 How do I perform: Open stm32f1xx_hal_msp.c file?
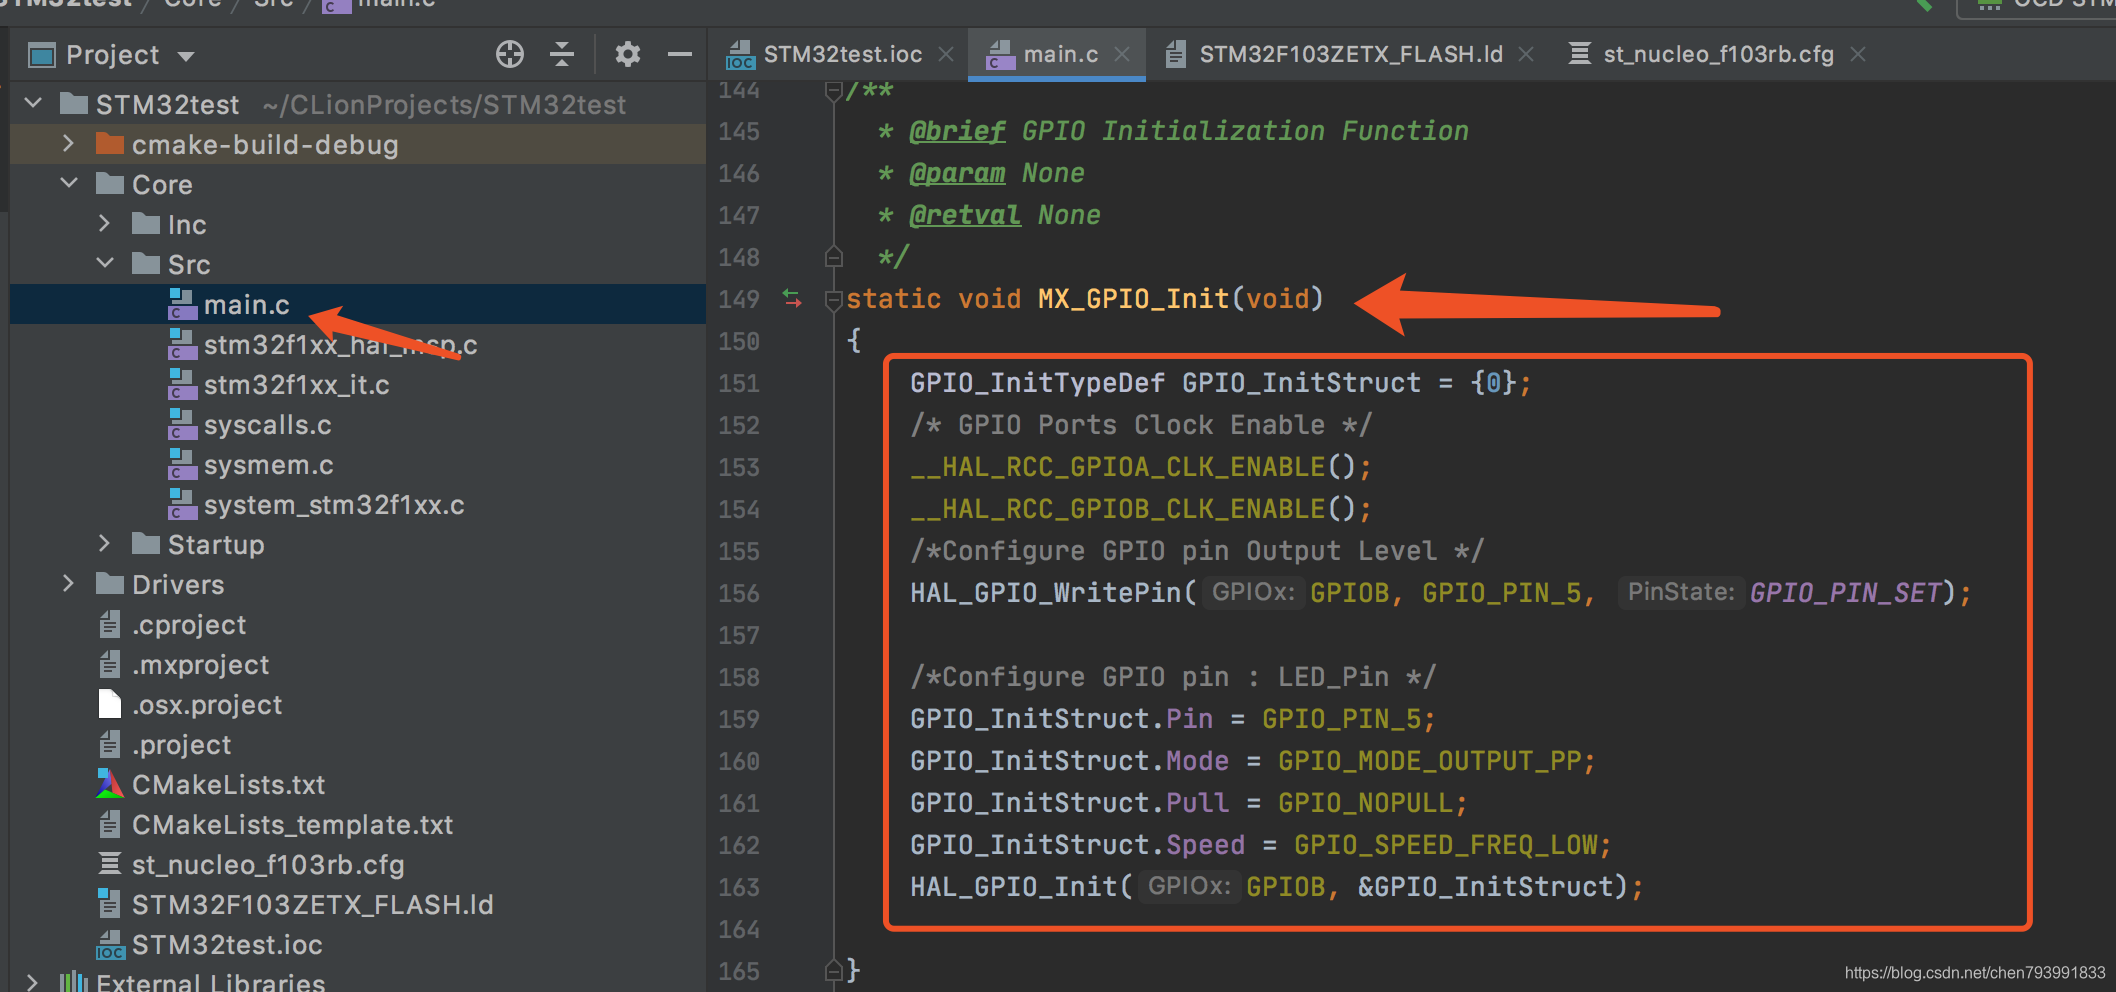340,345
